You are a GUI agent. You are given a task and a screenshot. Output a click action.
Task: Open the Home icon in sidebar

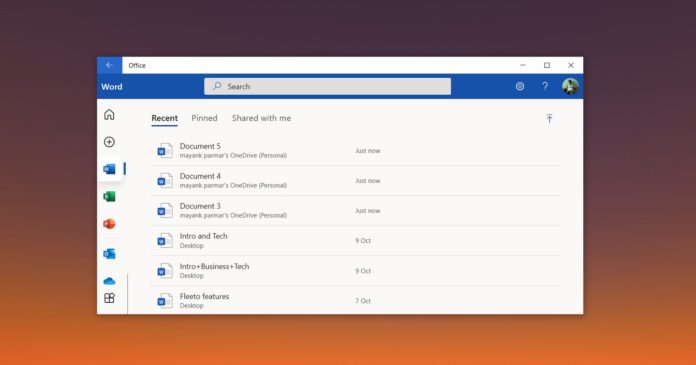(109, 115)
